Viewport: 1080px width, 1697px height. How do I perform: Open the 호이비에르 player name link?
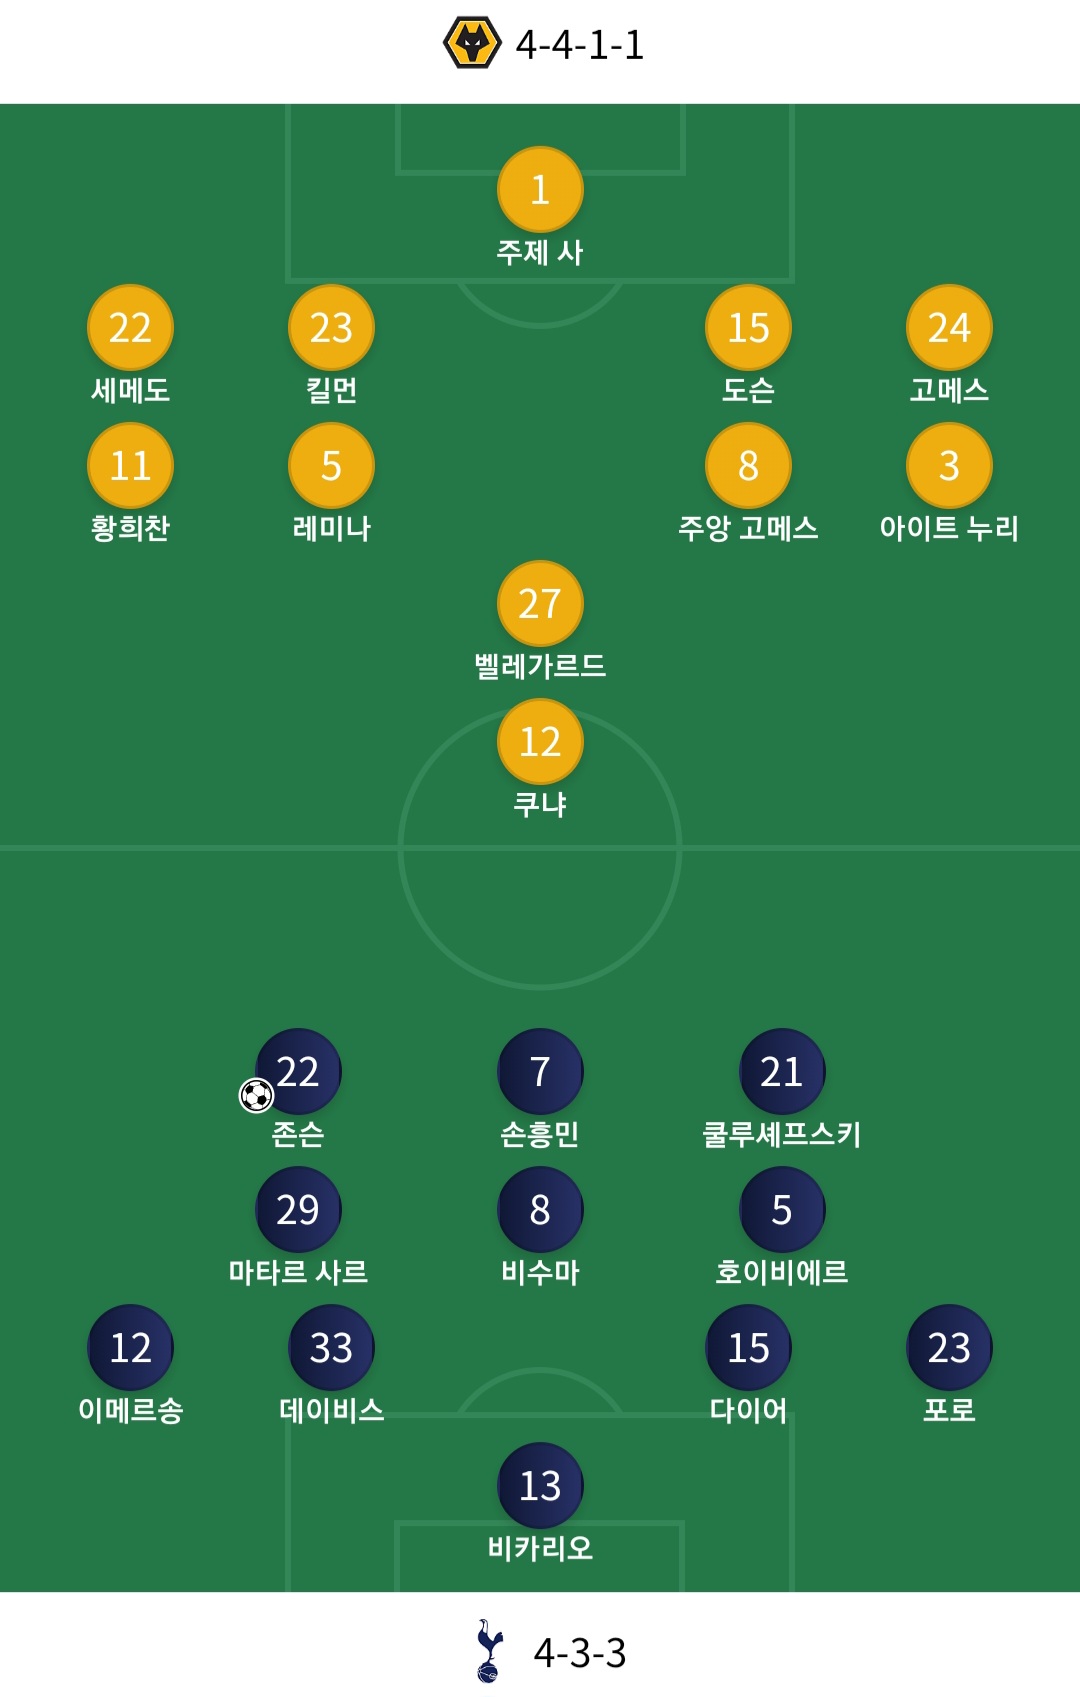782,1272
